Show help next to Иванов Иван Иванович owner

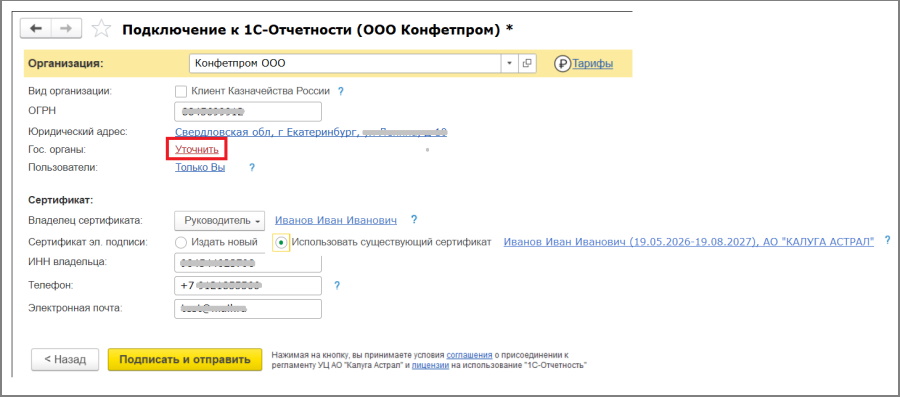413,220
